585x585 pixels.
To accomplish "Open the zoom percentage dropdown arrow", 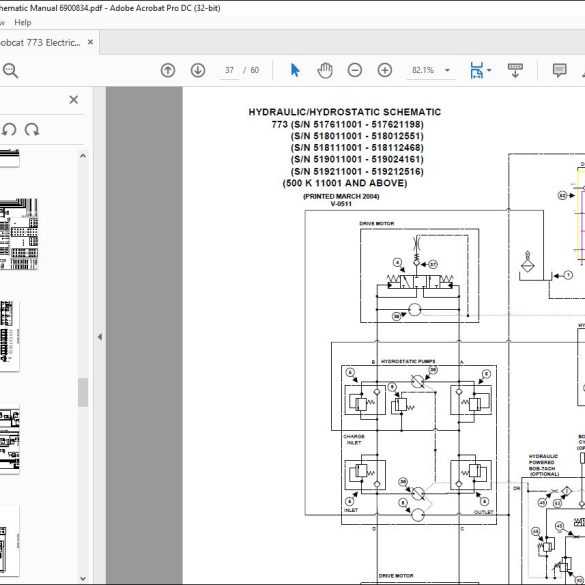I will [x=447, y=70].
